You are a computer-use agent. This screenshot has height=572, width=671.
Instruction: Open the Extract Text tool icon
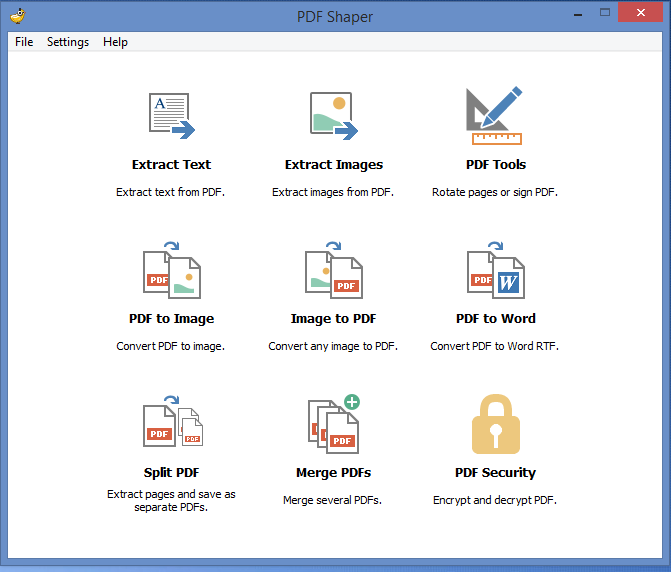point(172,116)
